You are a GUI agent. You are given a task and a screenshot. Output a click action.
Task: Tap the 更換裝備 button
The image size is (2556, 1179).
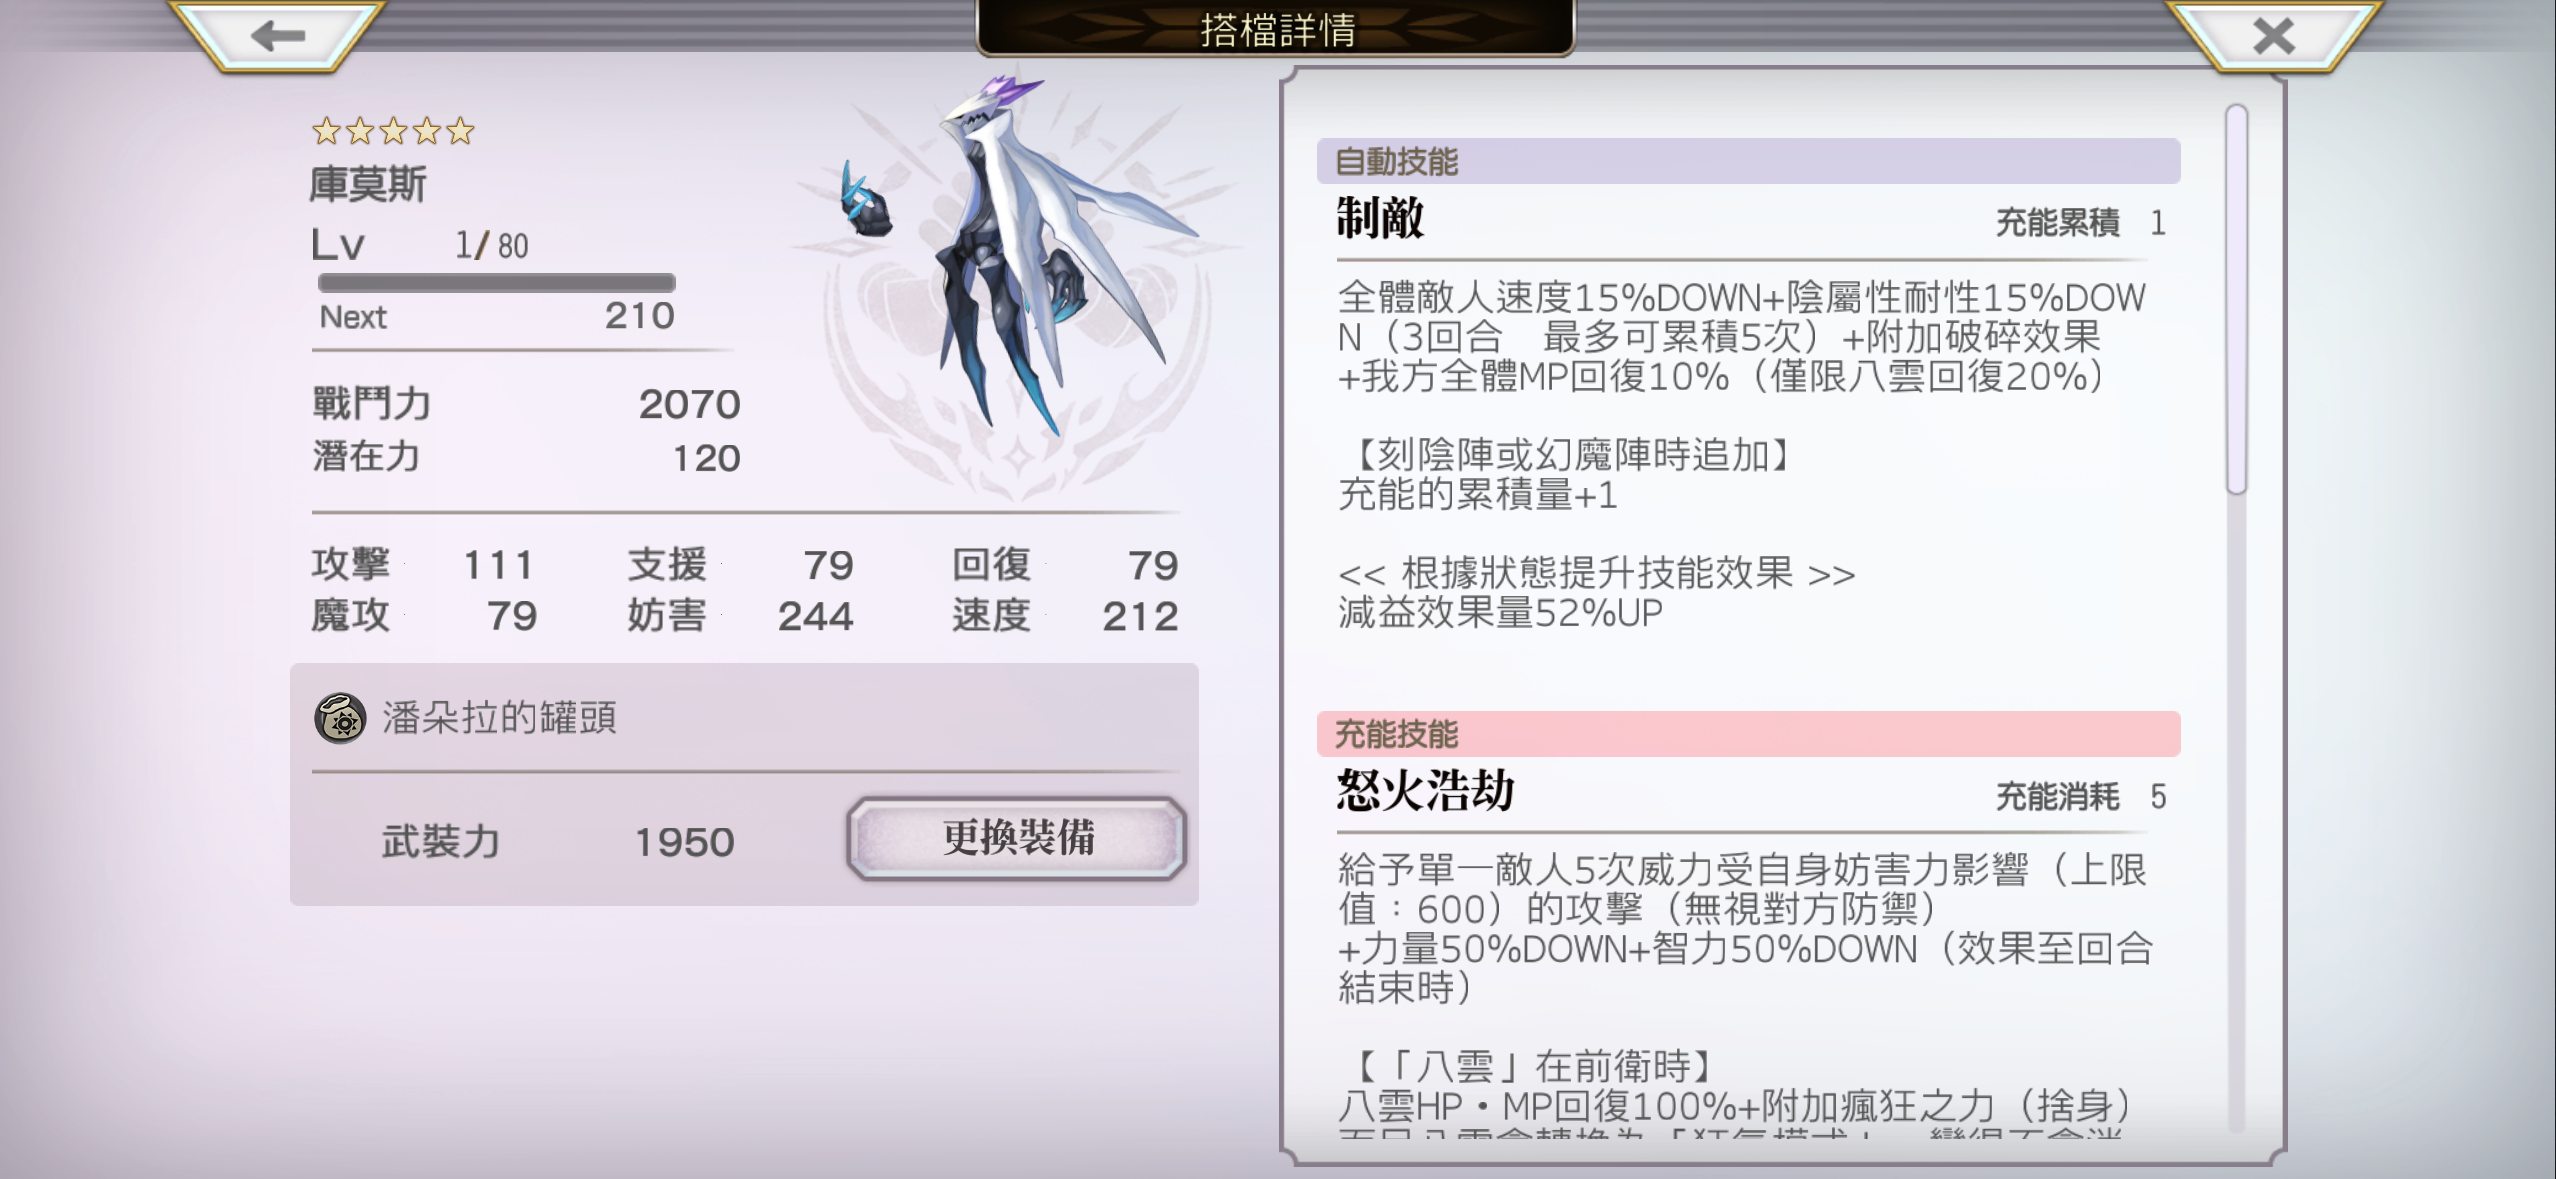(x=1017, y=838)
